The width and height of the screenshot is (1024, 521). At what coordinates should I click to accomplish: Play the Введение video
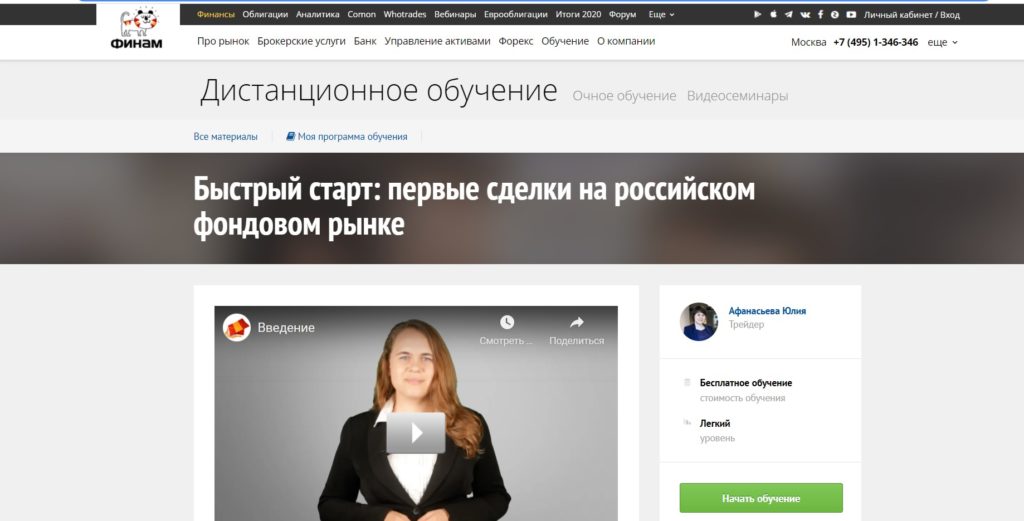pyautogui.click(x=415, y=432)
